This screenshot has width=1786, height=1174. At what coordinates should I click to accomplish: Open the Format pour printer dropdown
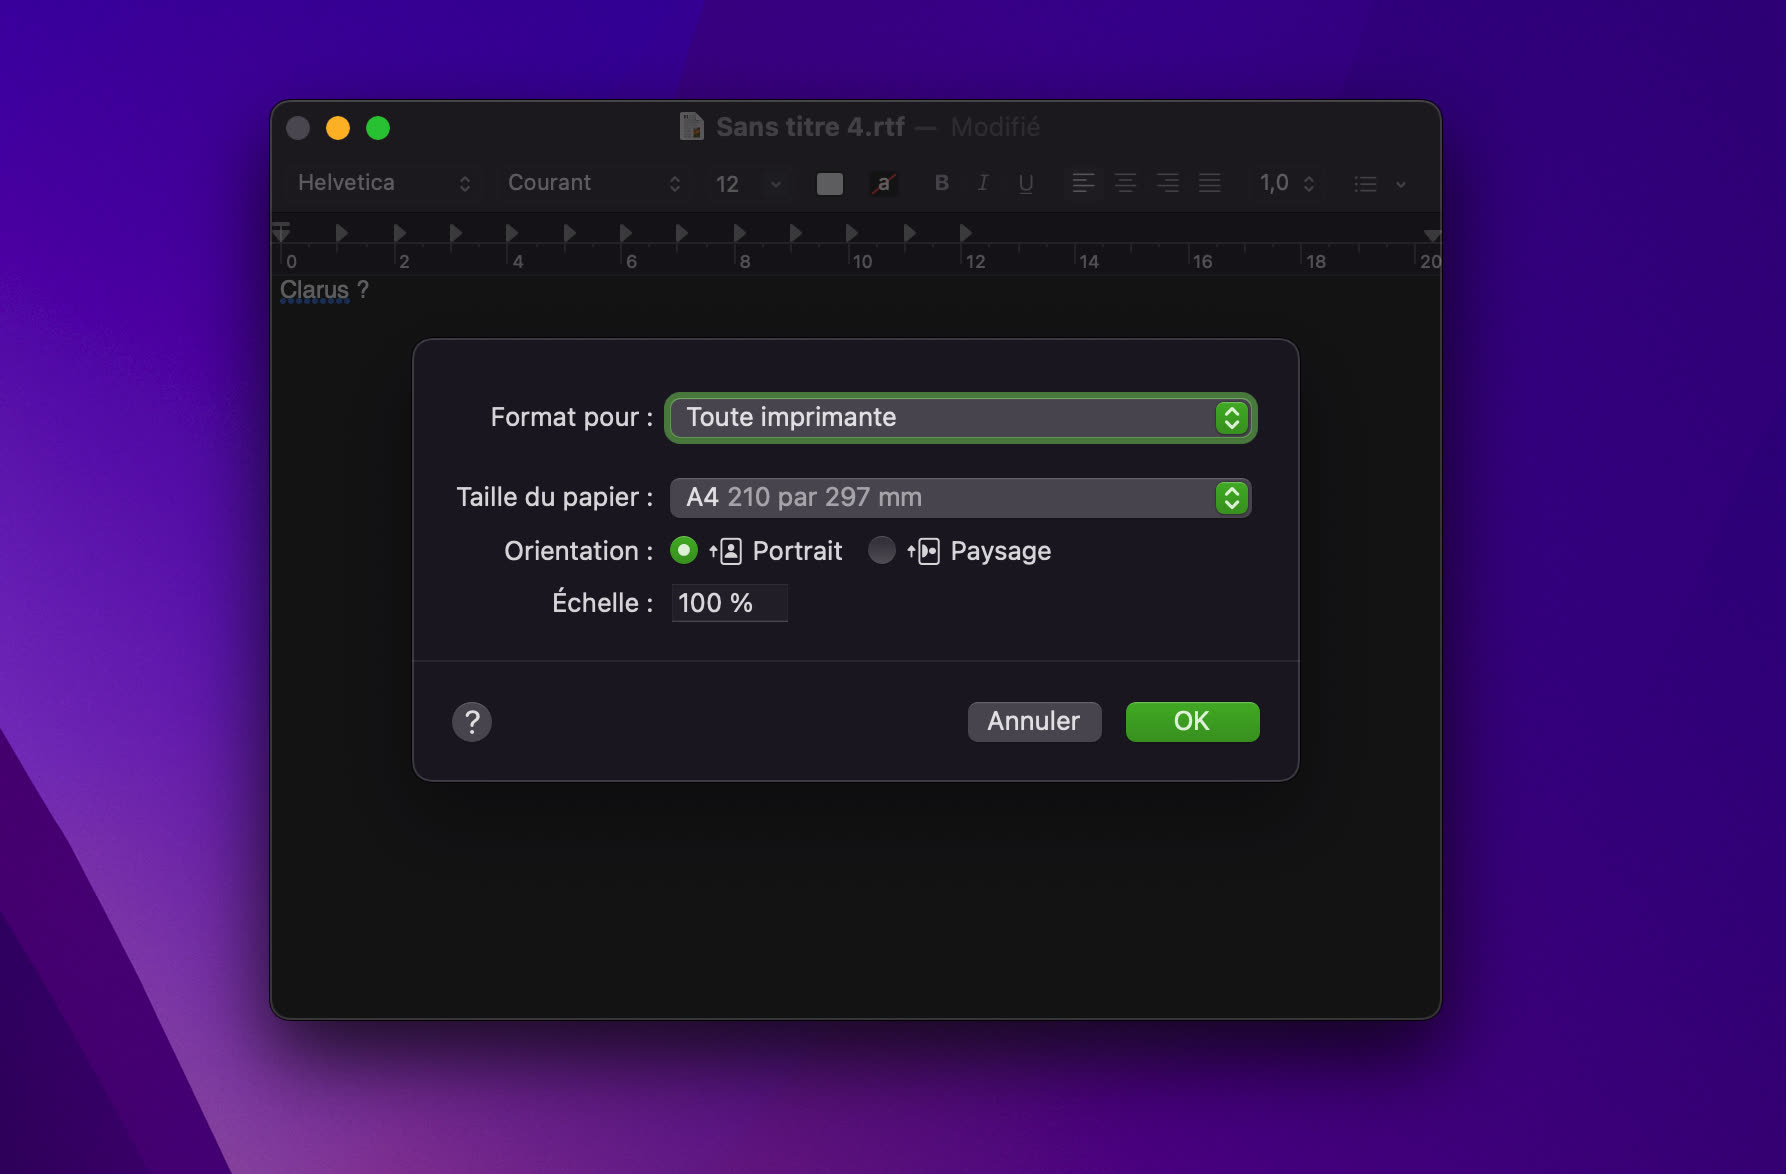(x=1231, y=417)
